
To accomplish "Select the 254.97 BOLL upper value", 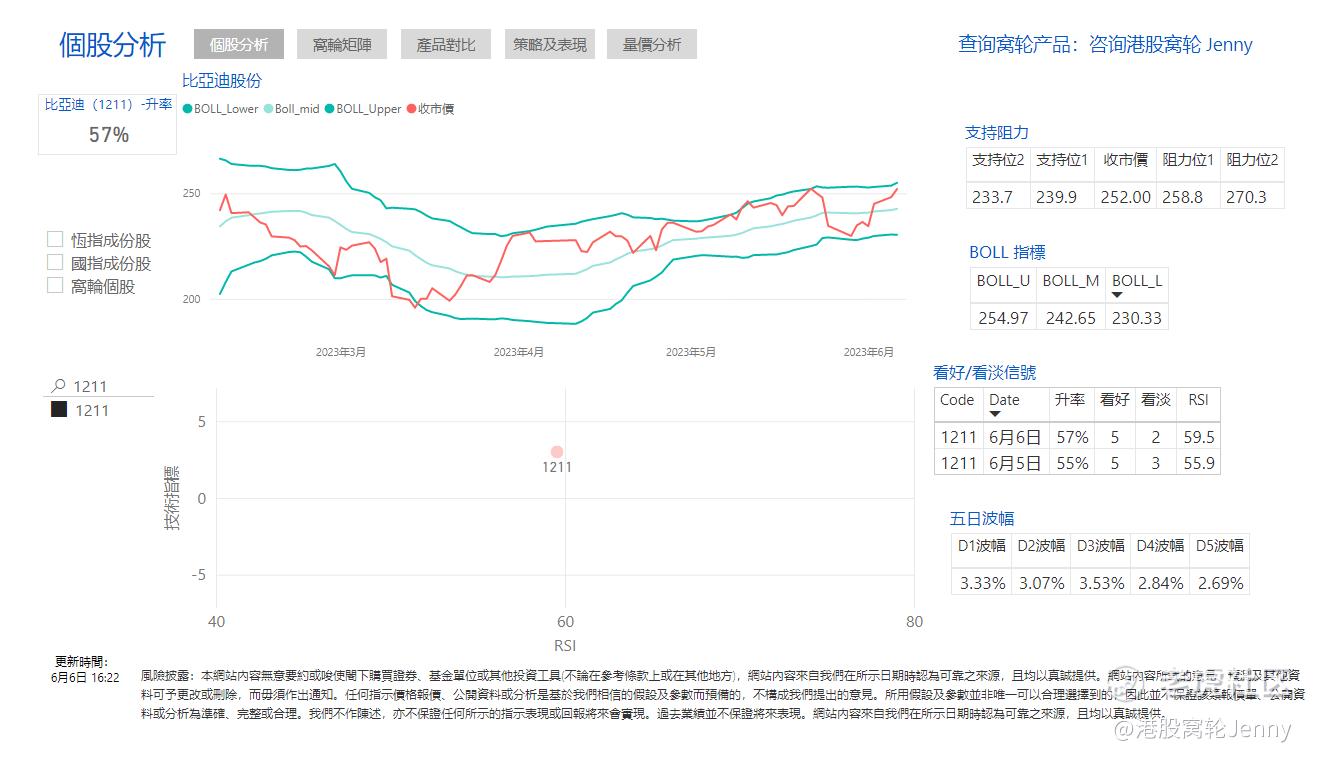I will click(1003, 318).
